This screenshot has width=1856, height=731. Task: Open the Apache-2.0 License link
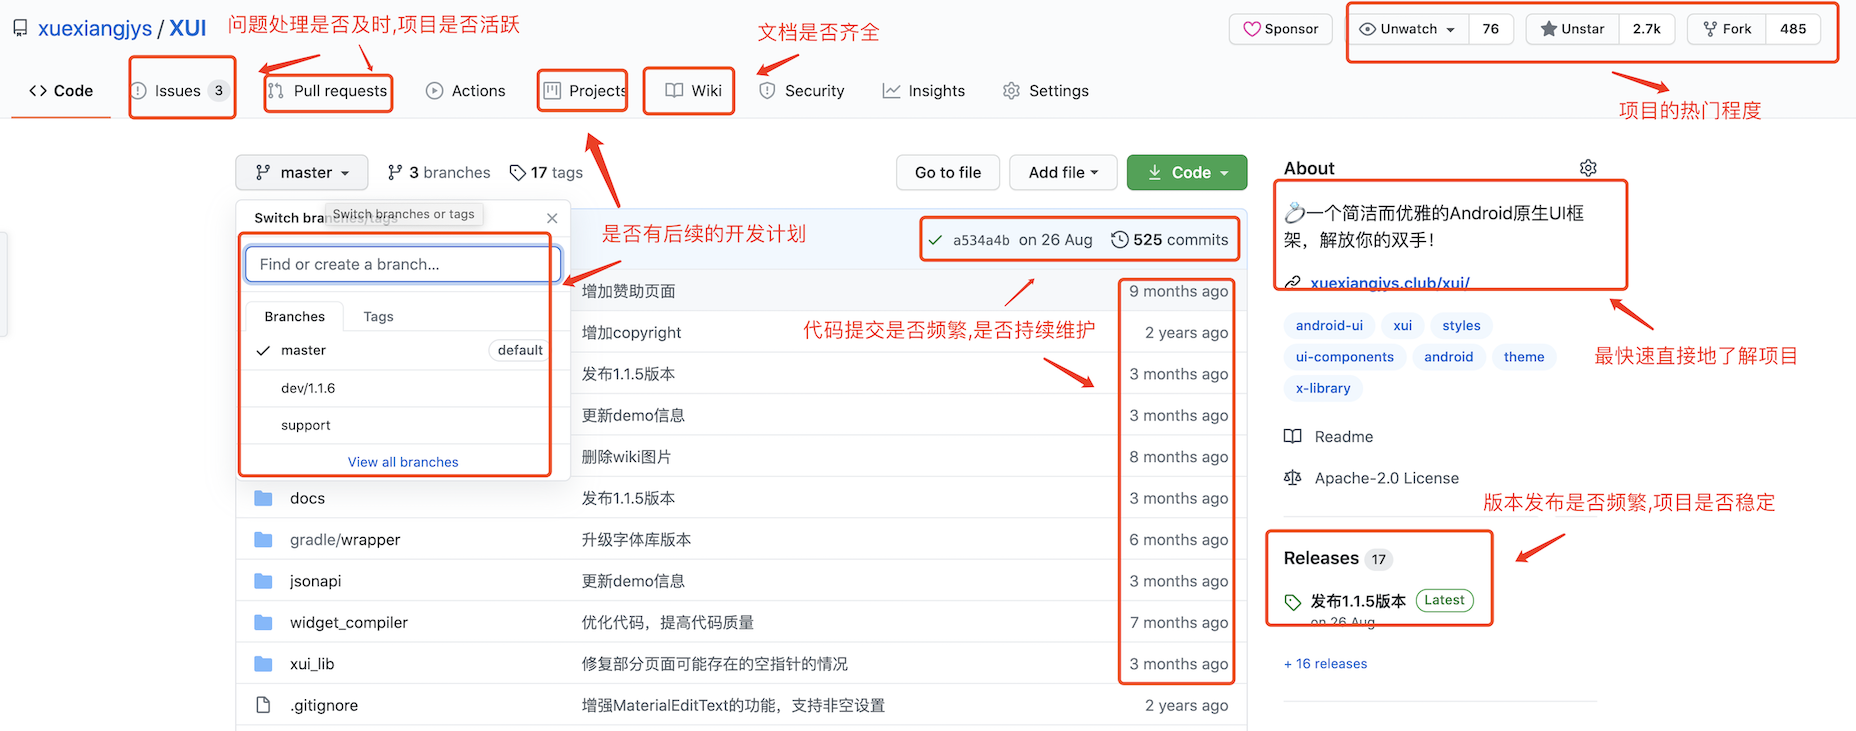tap(1387, 478)
